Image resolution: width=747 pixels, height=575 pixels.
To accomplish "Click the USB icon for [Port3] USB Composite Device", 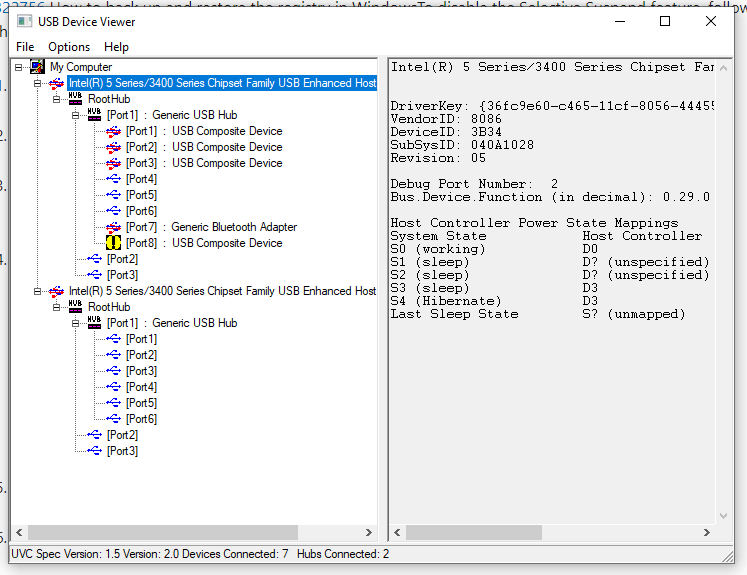I will 113,163.
